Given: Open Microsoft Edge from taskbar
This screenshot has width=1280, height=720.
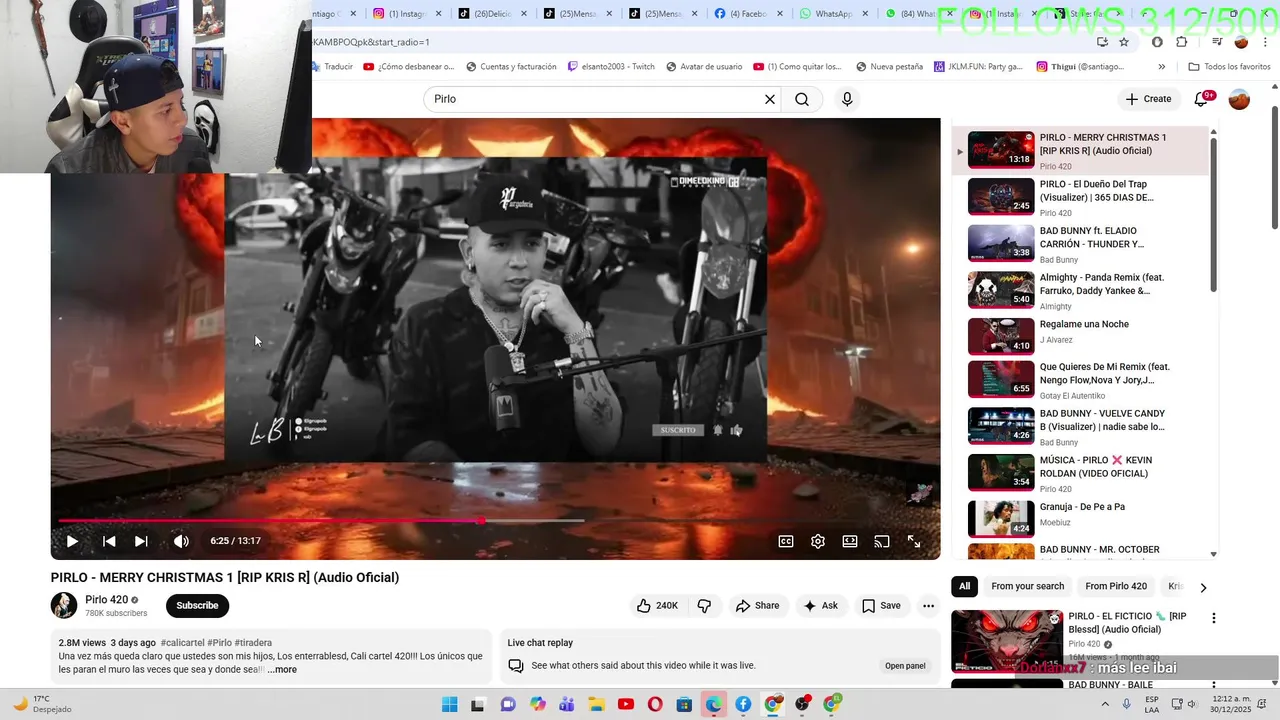Looking at the screenshot, I should point(713,704).
